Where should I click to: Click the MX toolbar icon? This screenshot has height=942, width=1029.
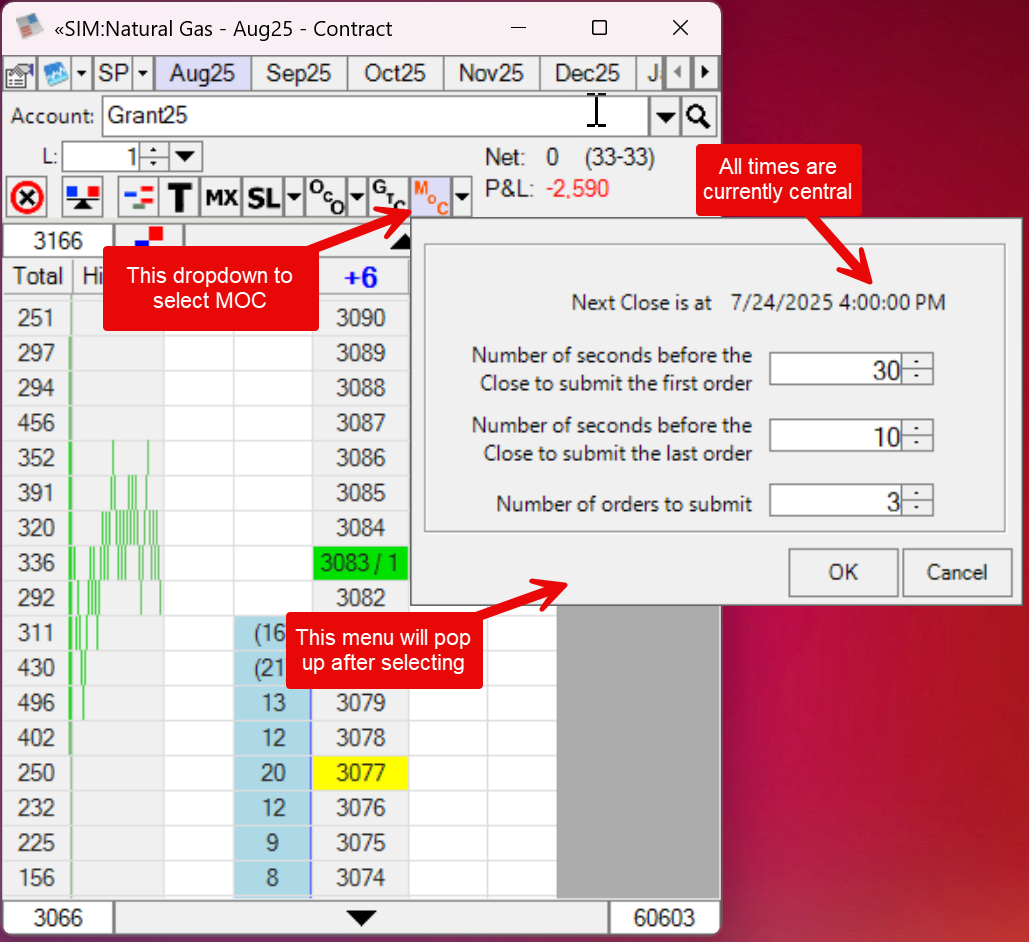pyautogui.click(x=221, y=198)
